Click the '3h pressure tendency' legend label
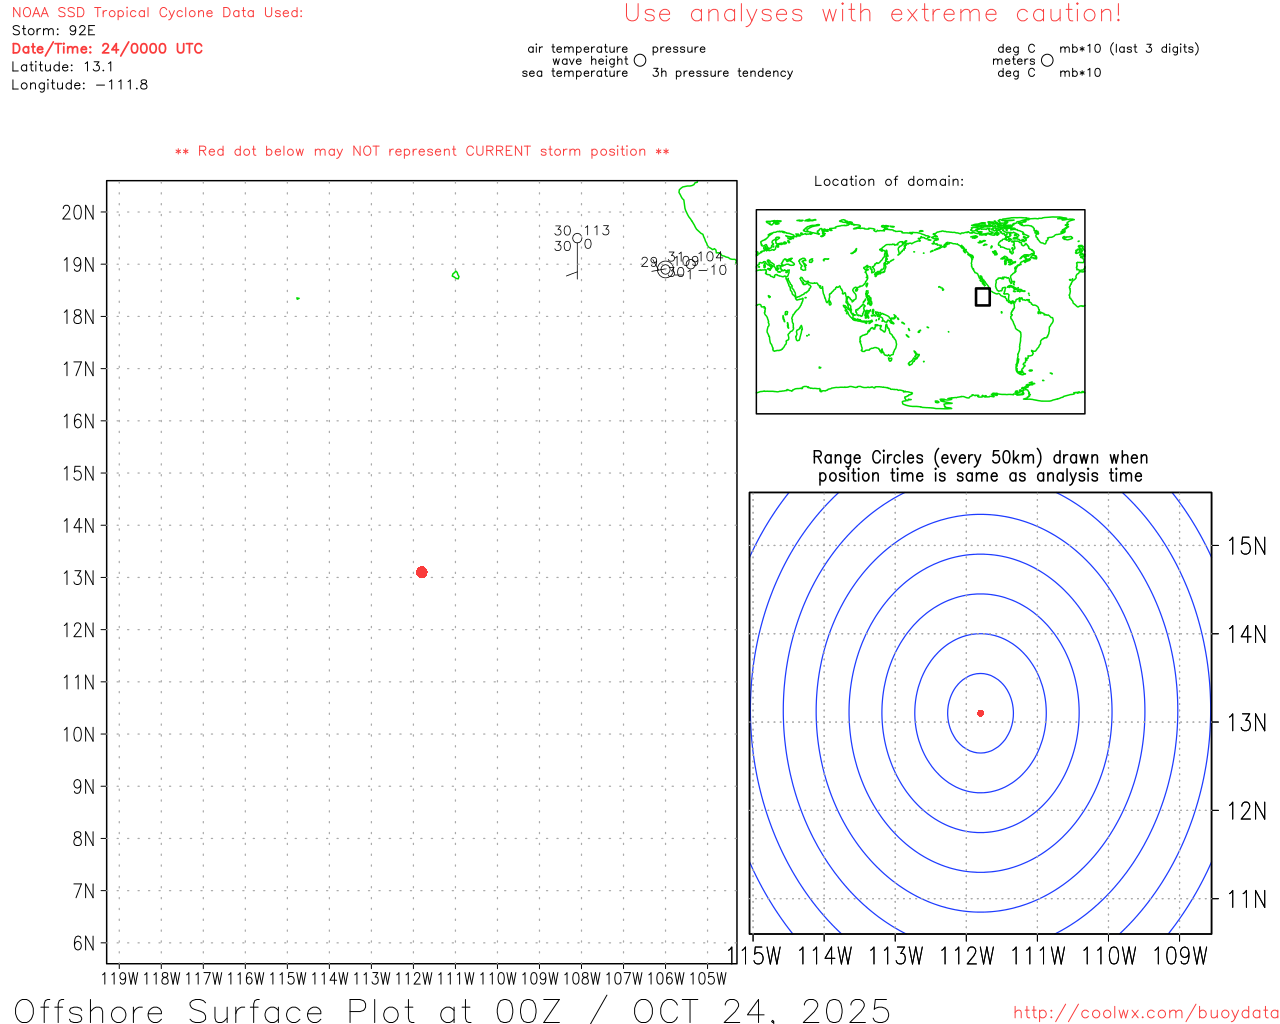1280x1024 pixels. [x=722, y=73]
